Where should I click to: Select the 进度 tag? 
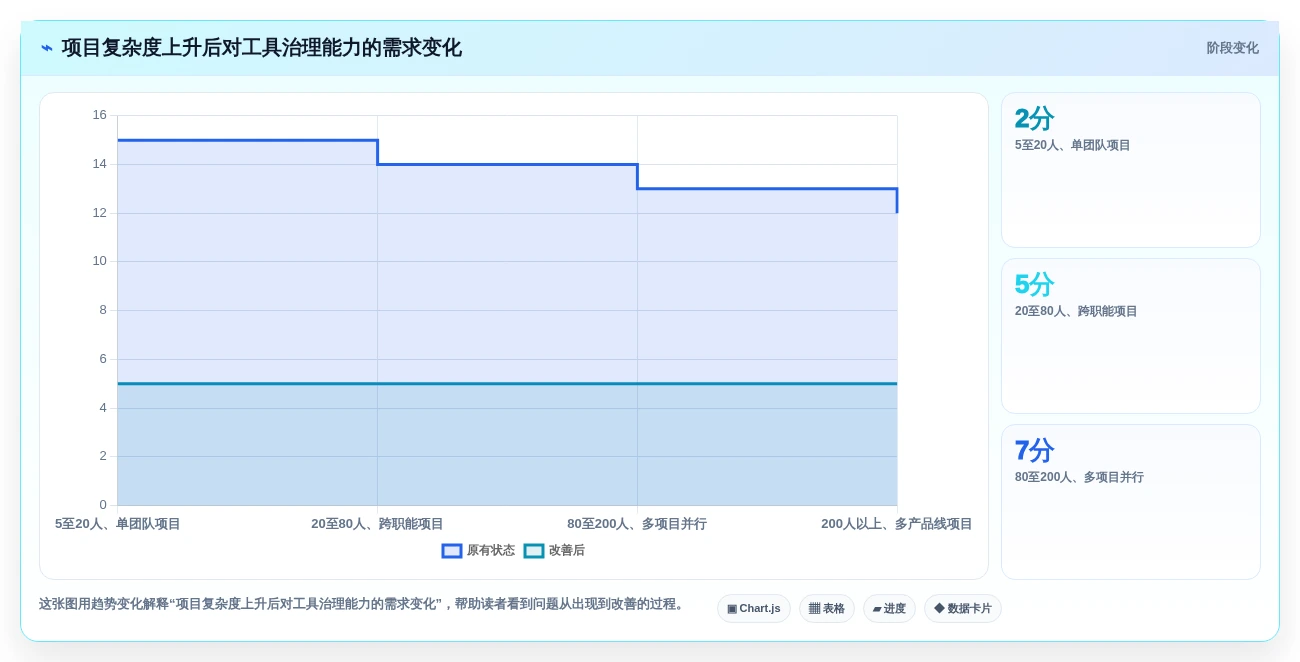coord(889,609)
